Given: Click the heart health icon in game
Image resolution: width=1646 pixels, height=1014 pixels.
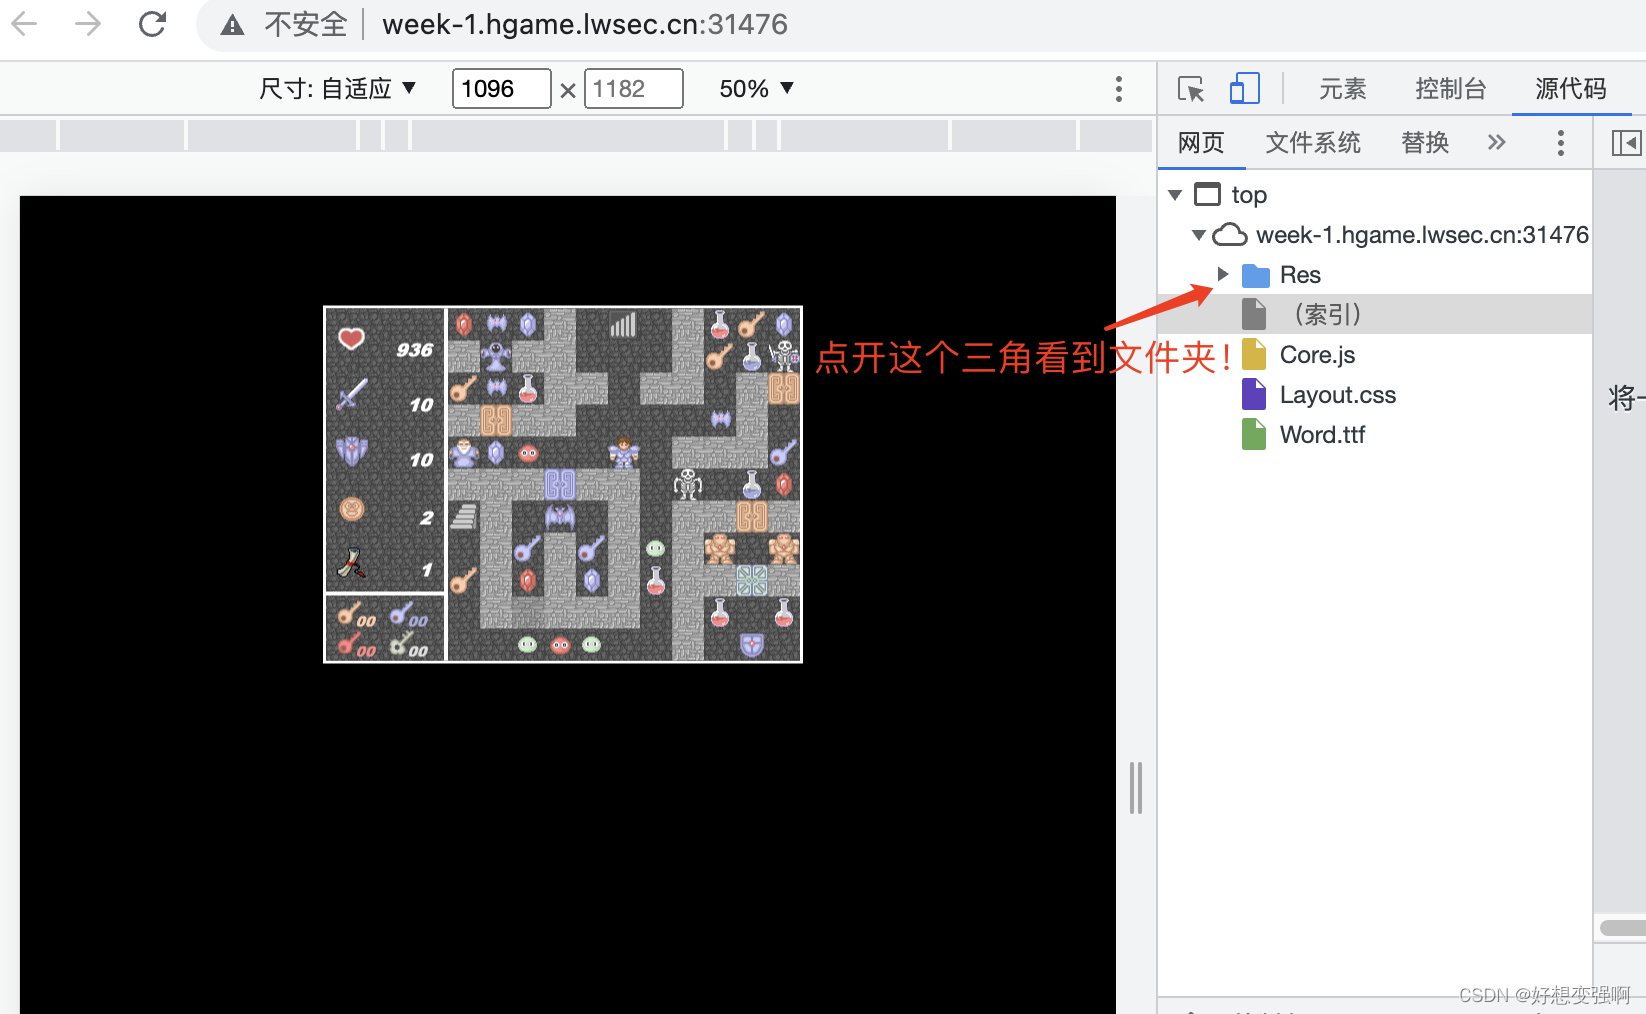Looking at the screenshot, I should [351, 339].
